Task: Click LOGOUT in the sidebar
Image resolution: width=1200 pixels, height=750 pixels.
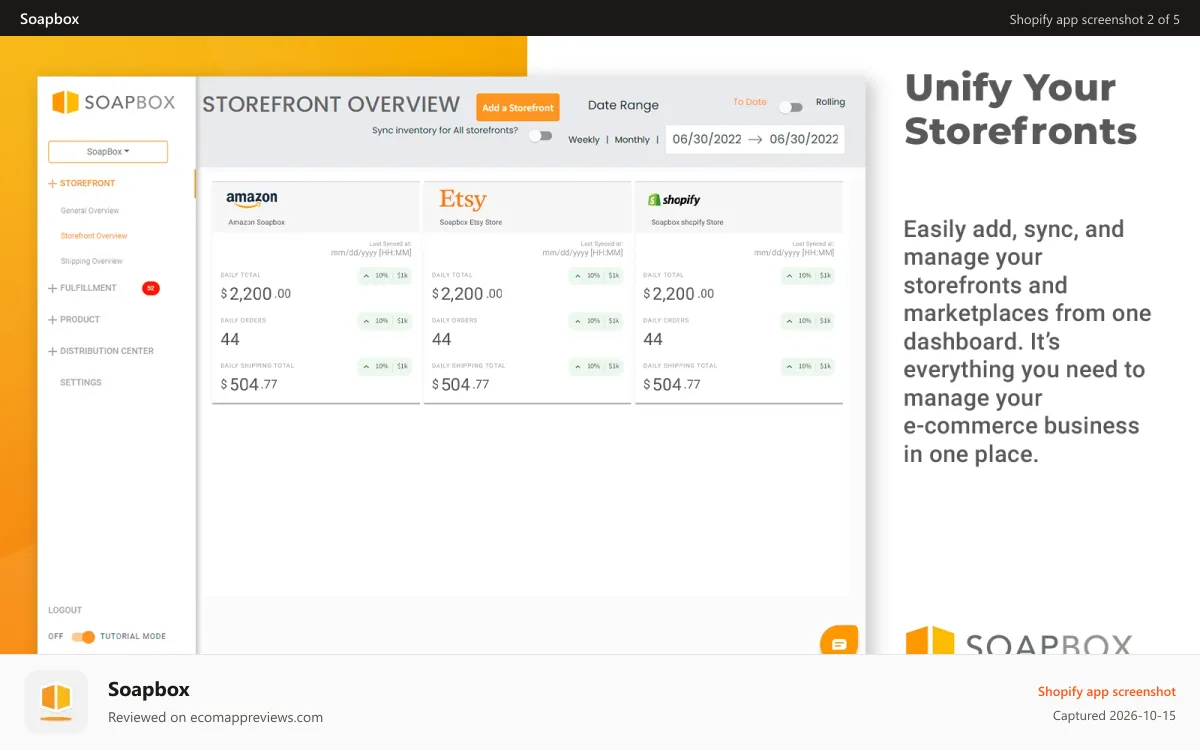Action: tap(65, 610)
